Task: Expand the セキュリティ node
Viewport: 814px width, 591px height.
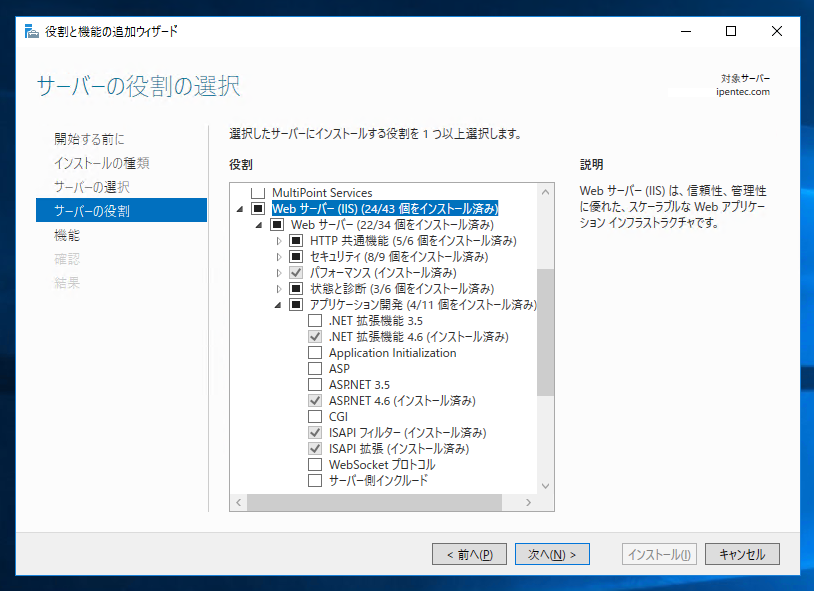Action: pyautogui.click(x=279, y=257)
